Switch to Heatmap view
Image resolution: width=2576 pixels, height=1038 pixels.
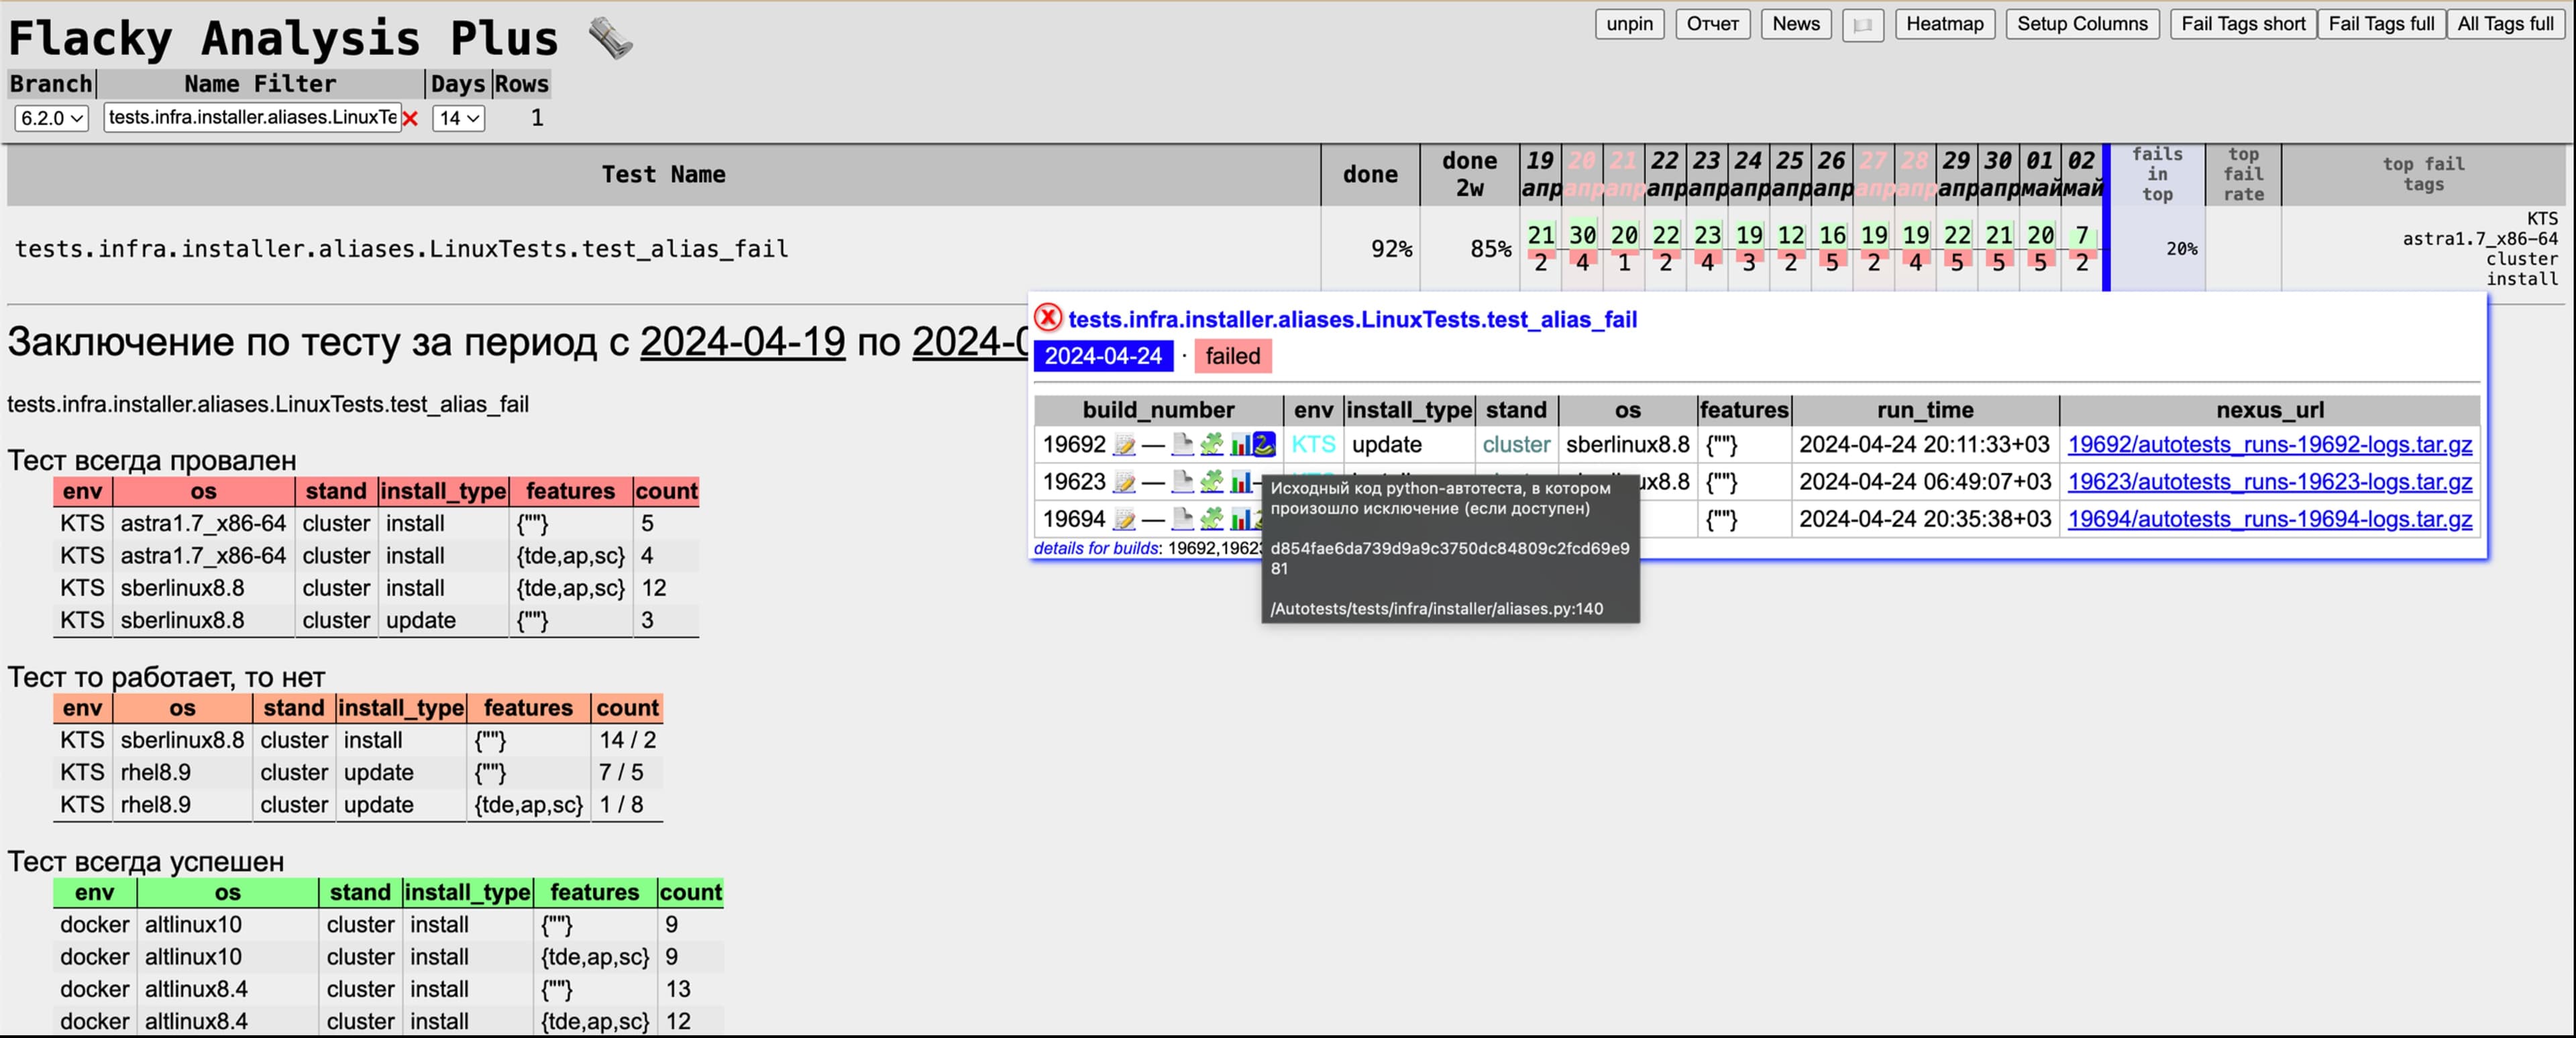point(1944,24)
